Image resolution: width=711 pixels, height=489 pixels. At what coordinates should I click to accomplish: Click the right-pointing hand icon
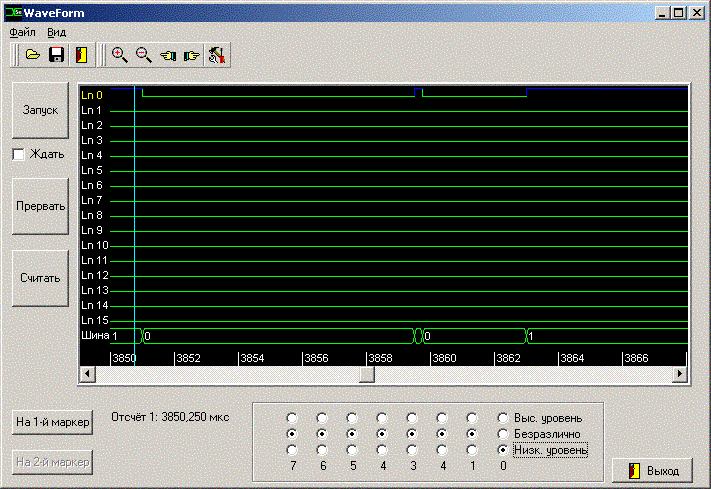[192, 55]
